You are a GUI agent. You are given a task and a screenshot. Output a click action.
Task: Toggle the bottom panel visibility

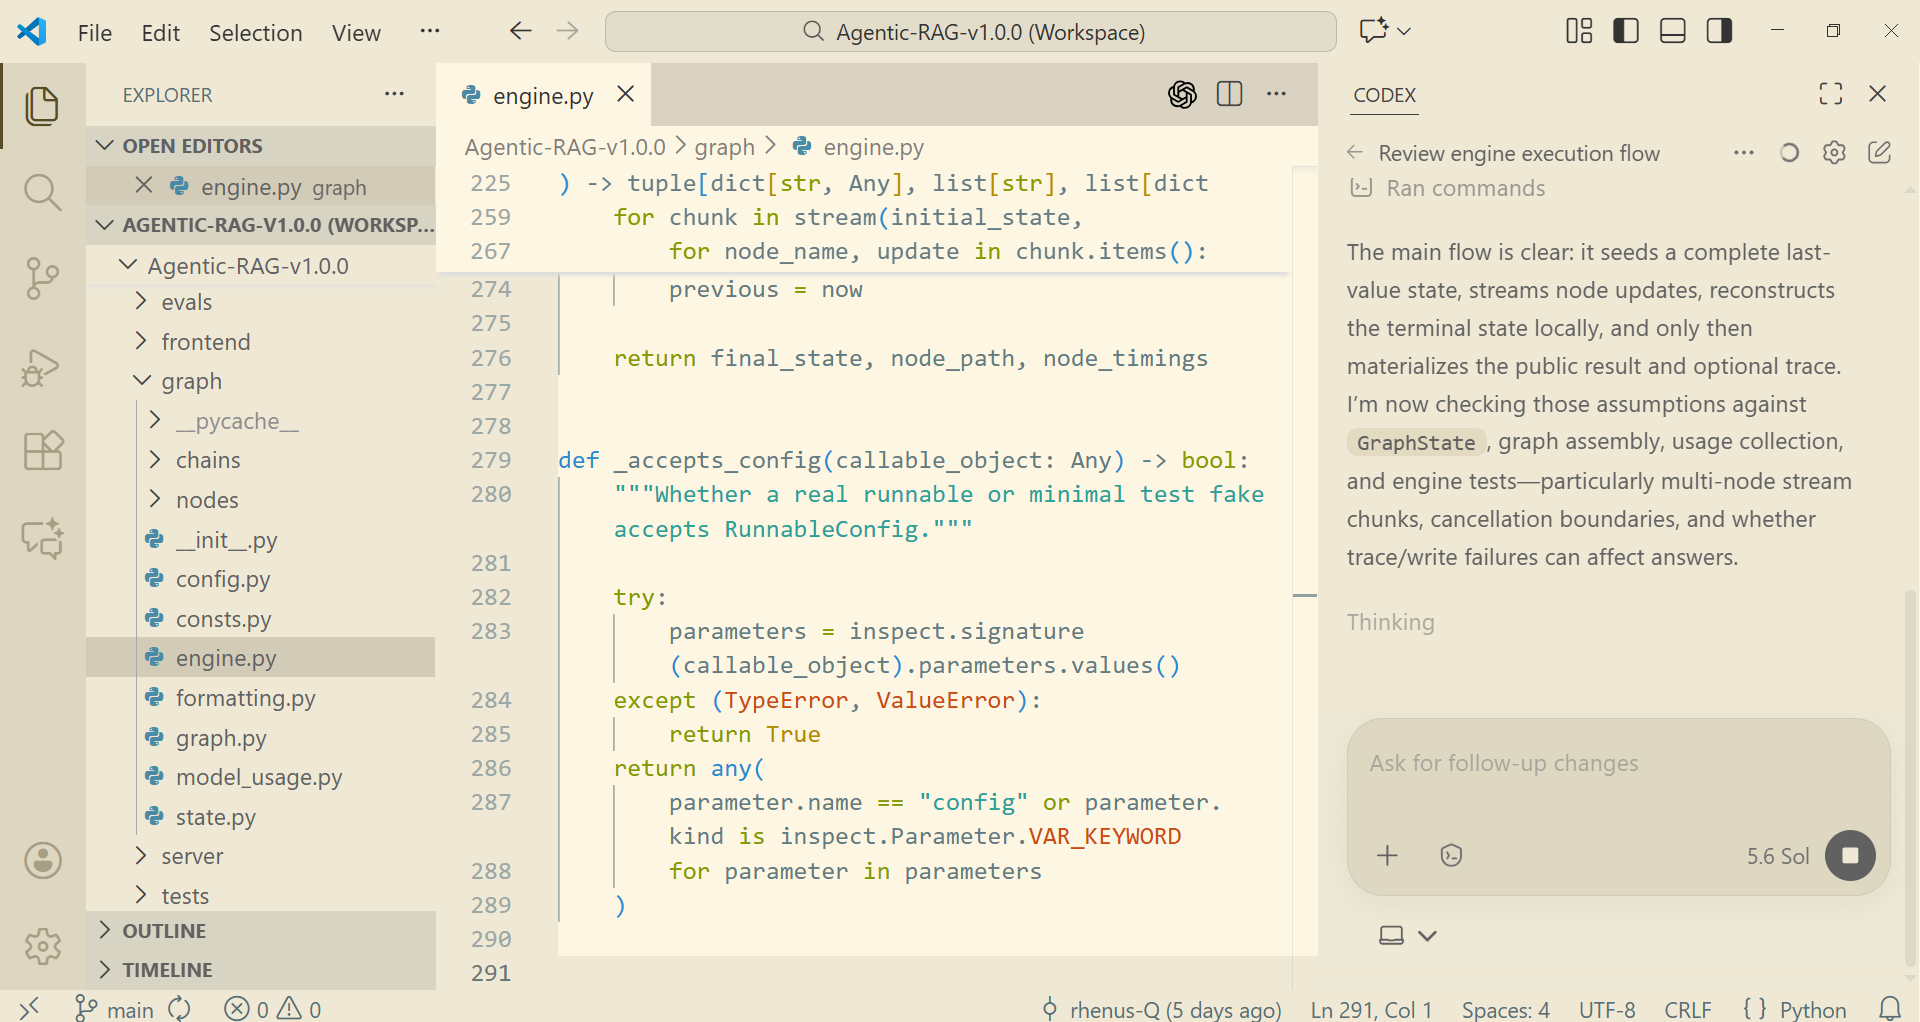click(1673, 31)
